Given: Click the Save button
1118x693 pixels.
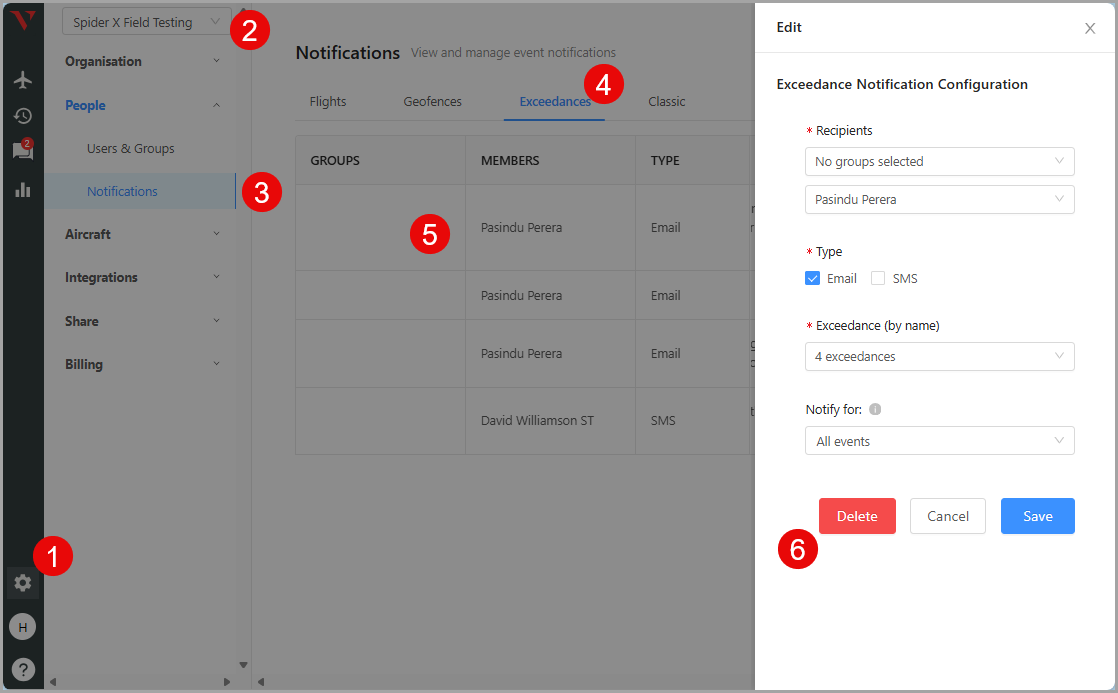Looking at the screenshot, I should pyautogui.click(x=1037, y=516).
